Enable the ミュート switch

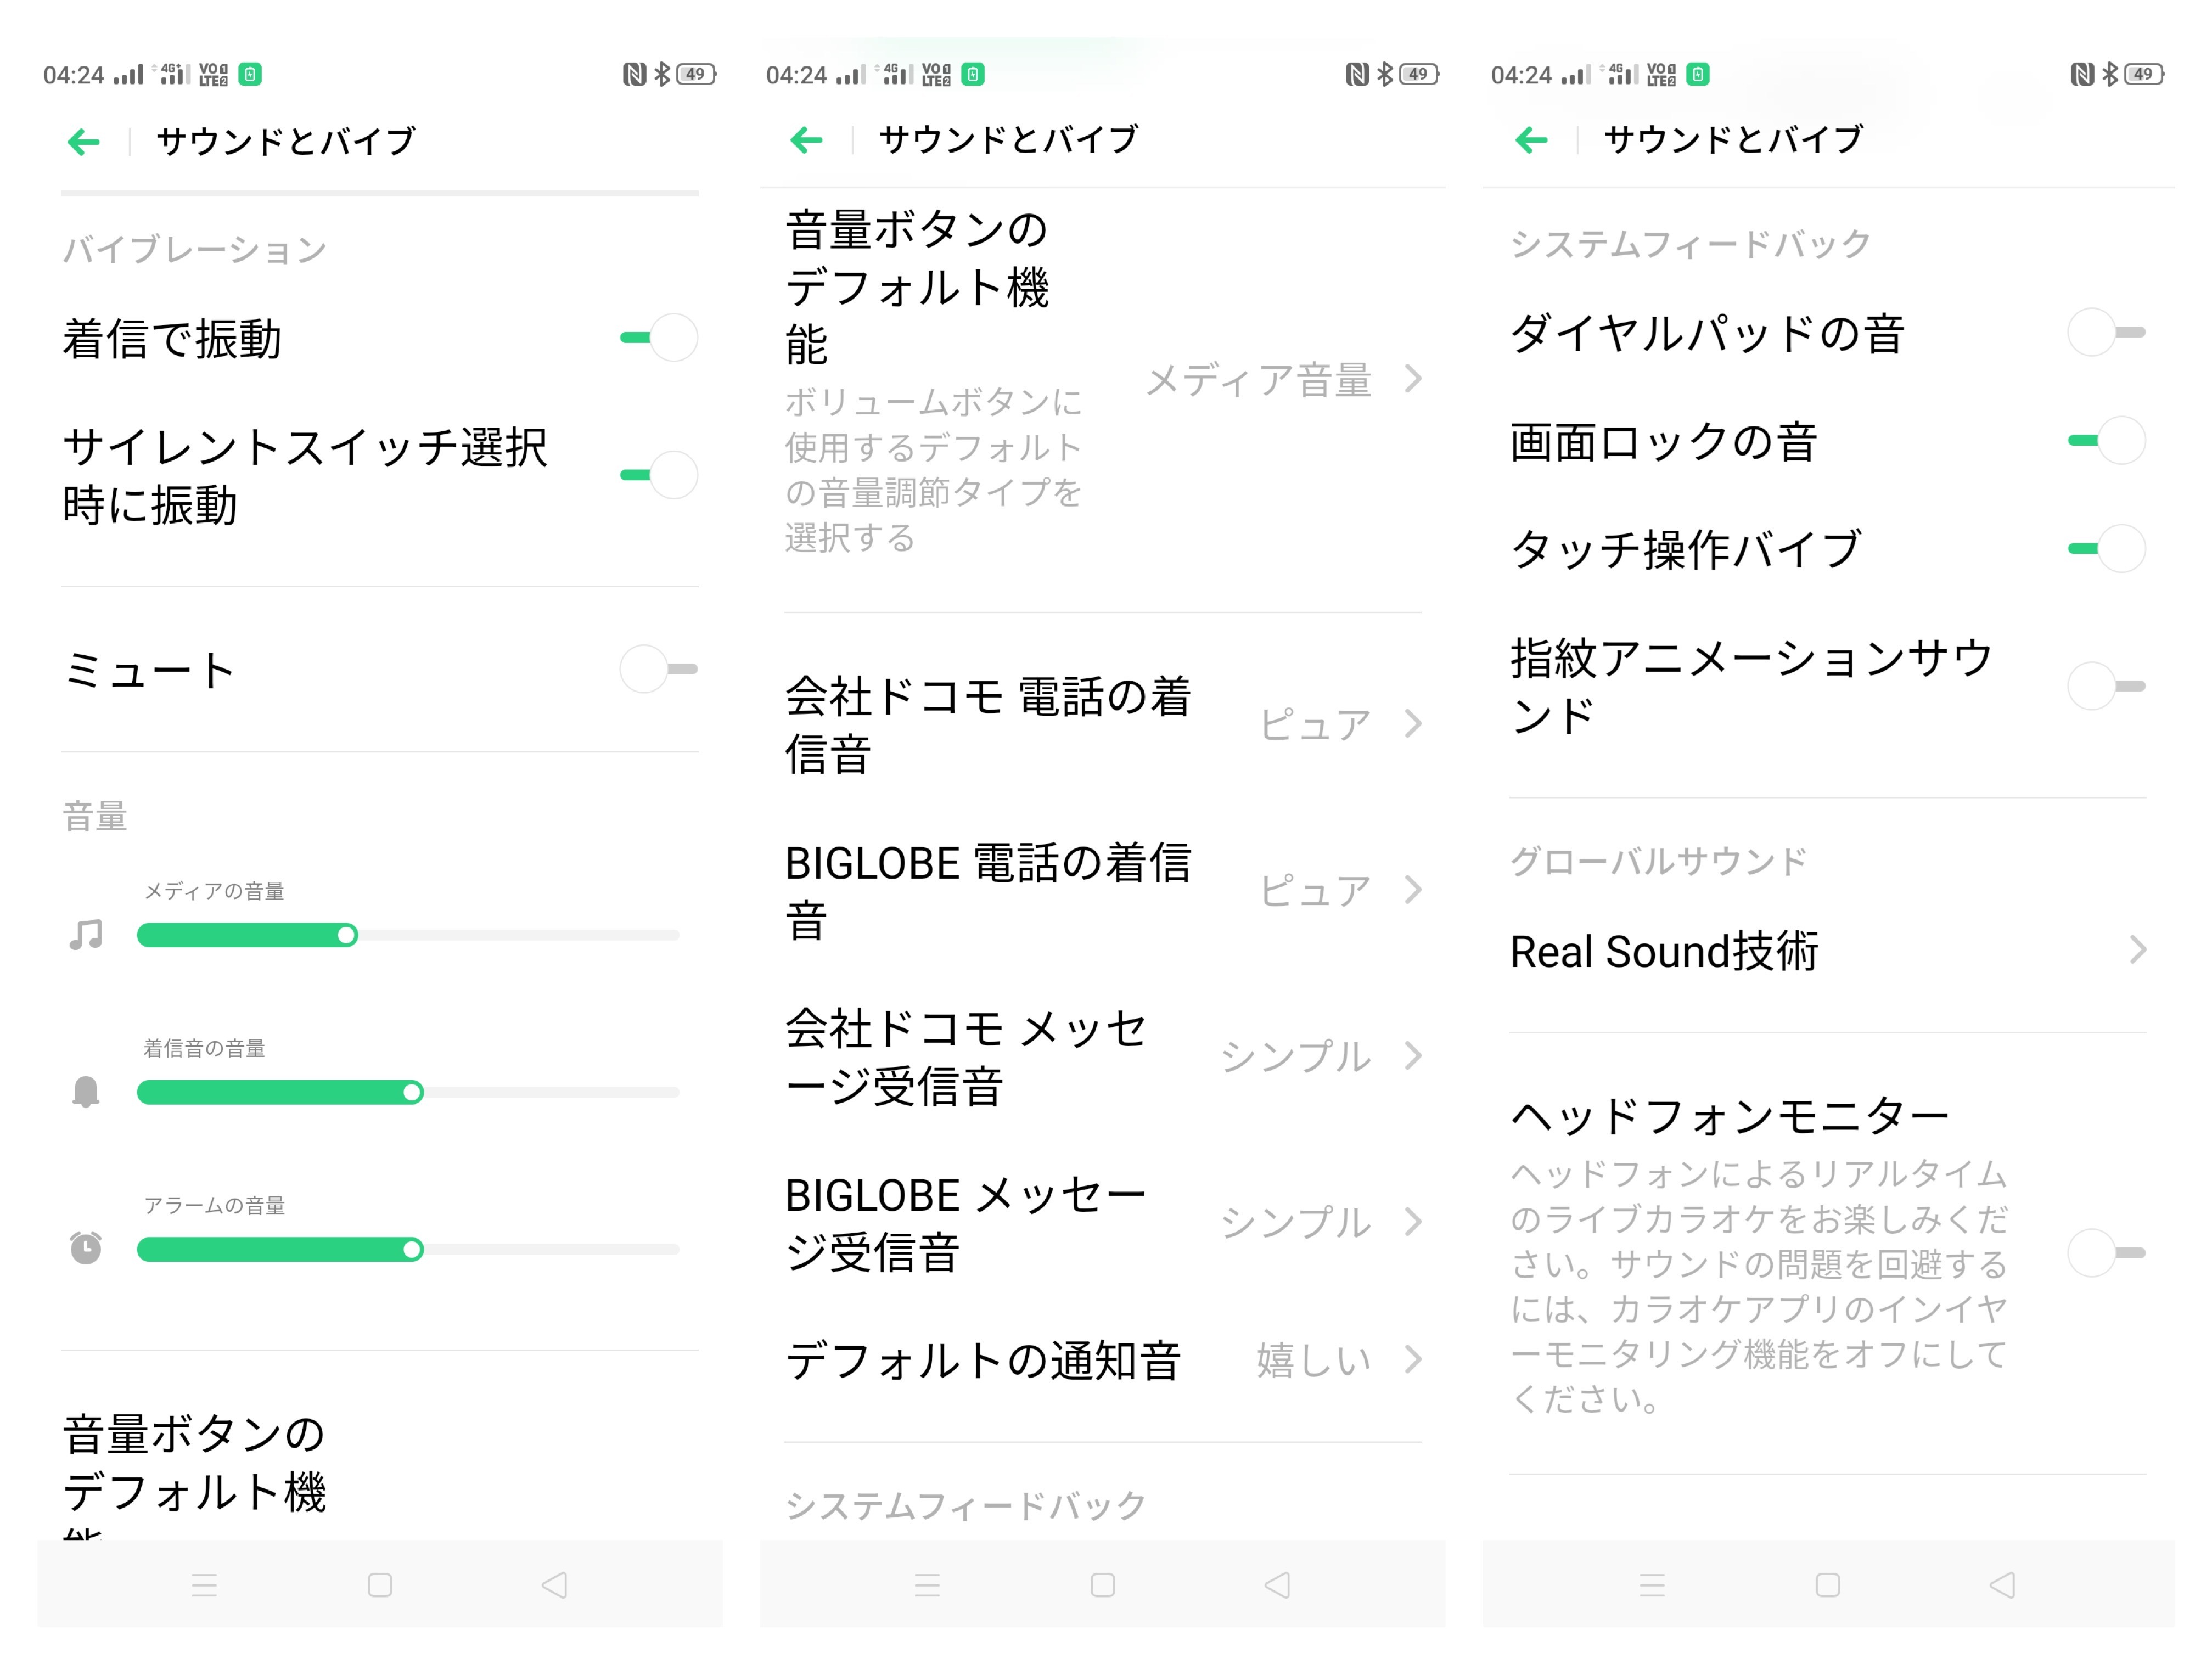click(x=659, y=669)
